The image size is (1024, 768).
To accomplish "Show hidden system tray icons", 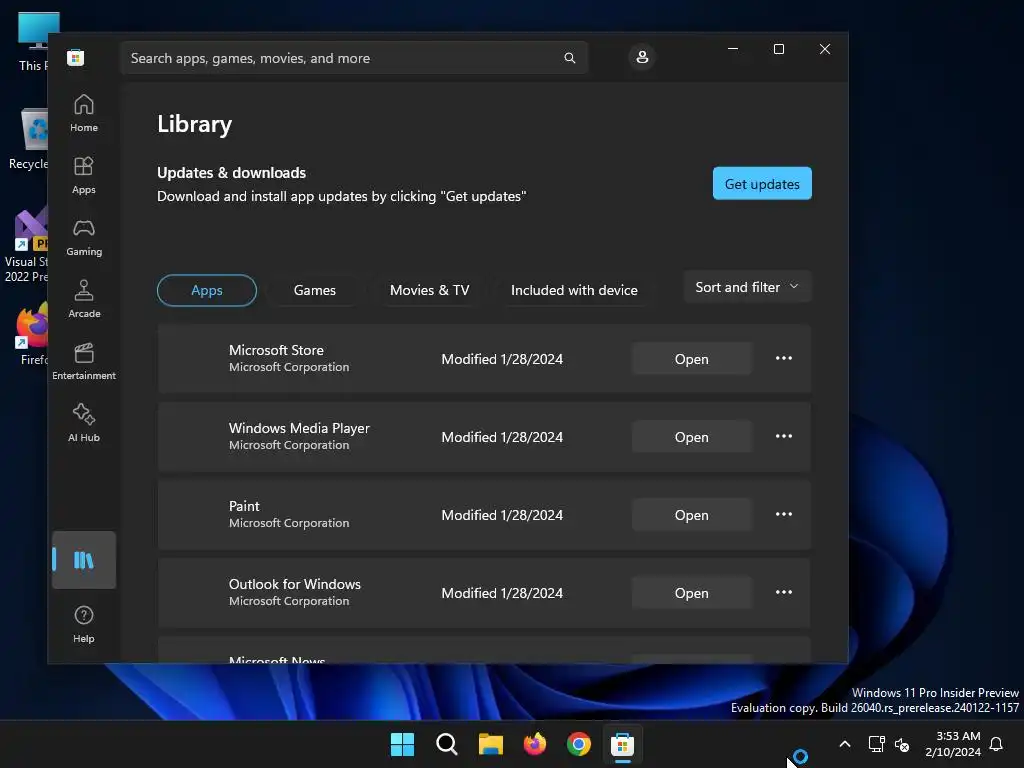I will tap(844, 744).
